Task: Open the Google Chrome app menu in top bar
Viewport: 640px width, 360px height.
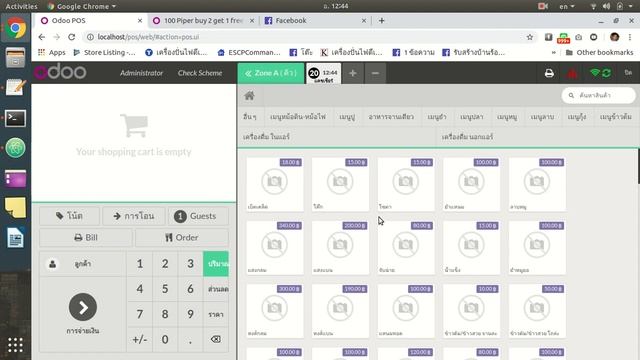Action: (82, 6)
